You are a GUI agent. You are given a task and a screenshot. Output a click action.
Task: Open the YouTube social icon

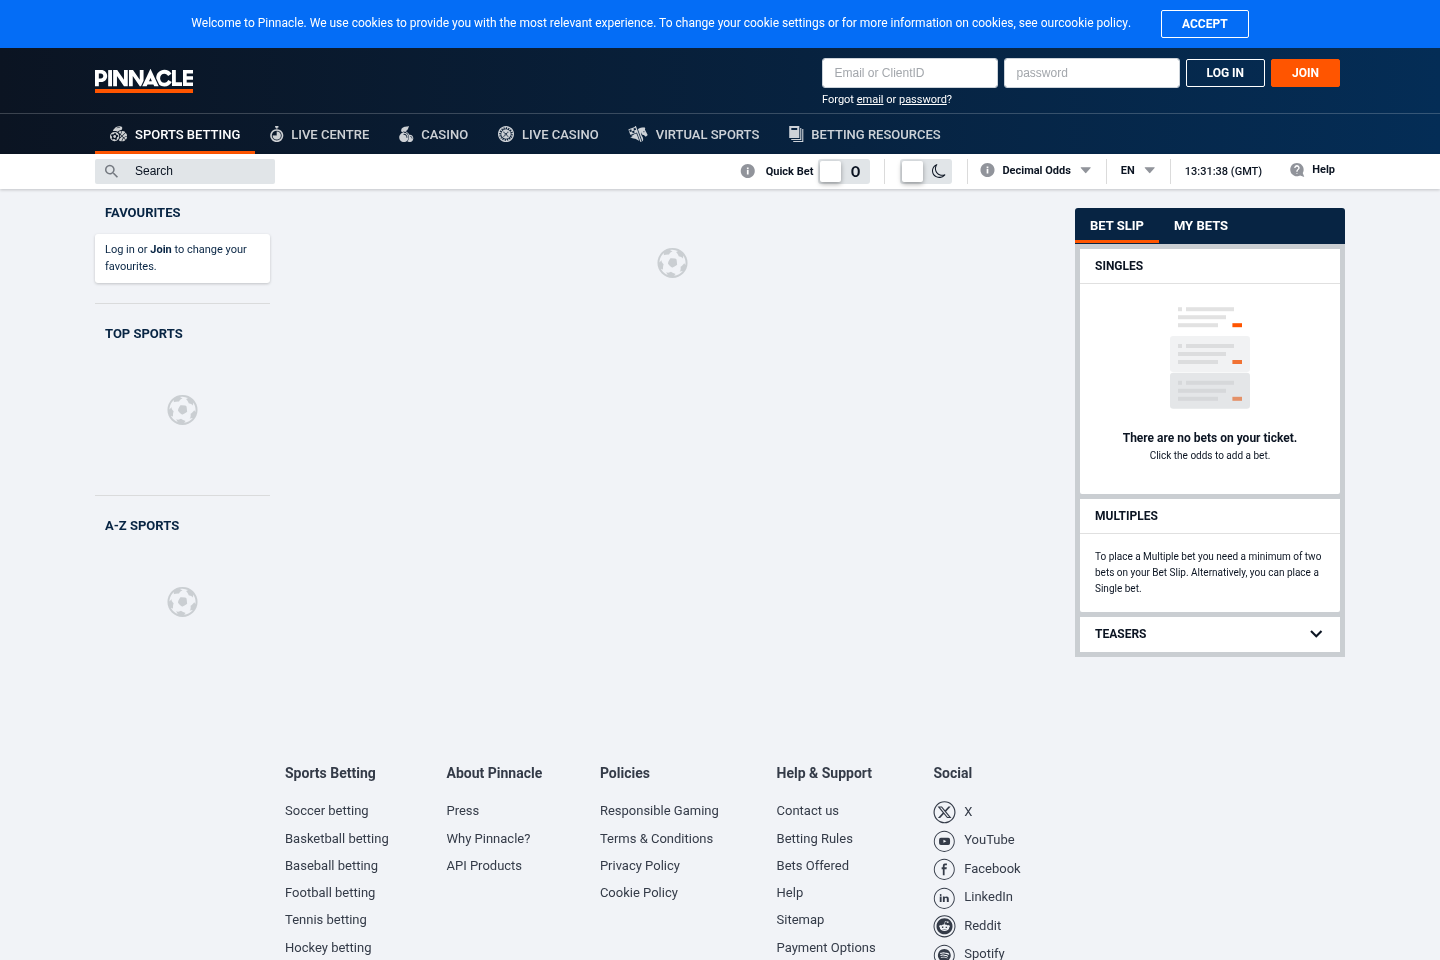click(944, 841)
